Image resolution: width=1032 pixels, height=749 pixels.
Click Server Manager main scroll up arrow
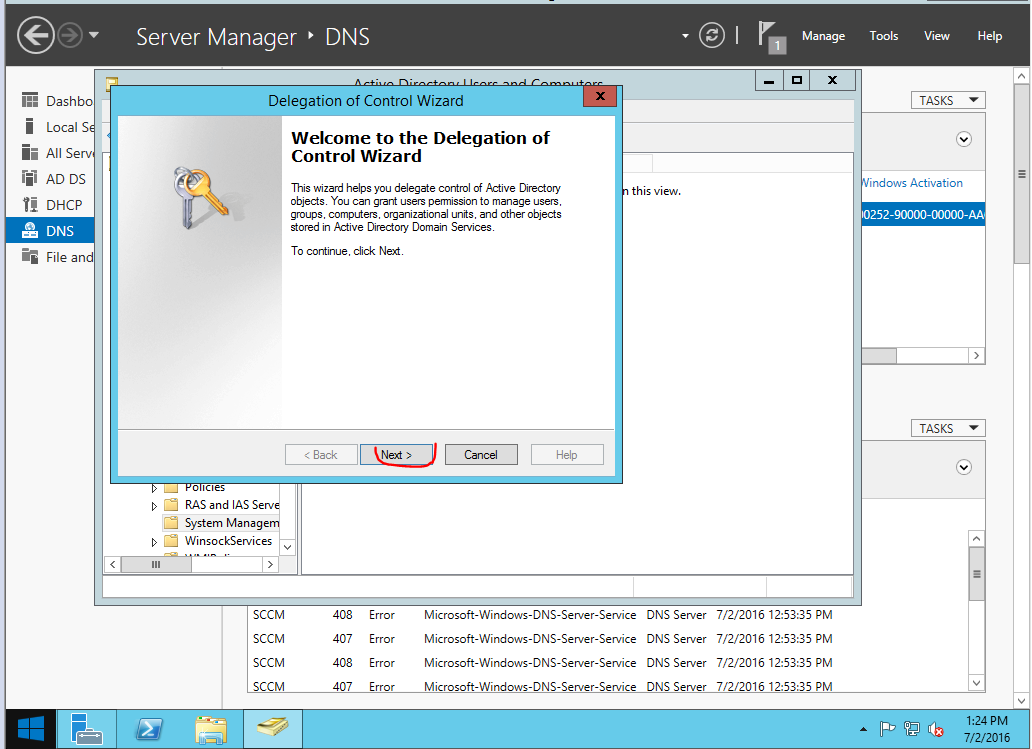[x=1021, y=76]
